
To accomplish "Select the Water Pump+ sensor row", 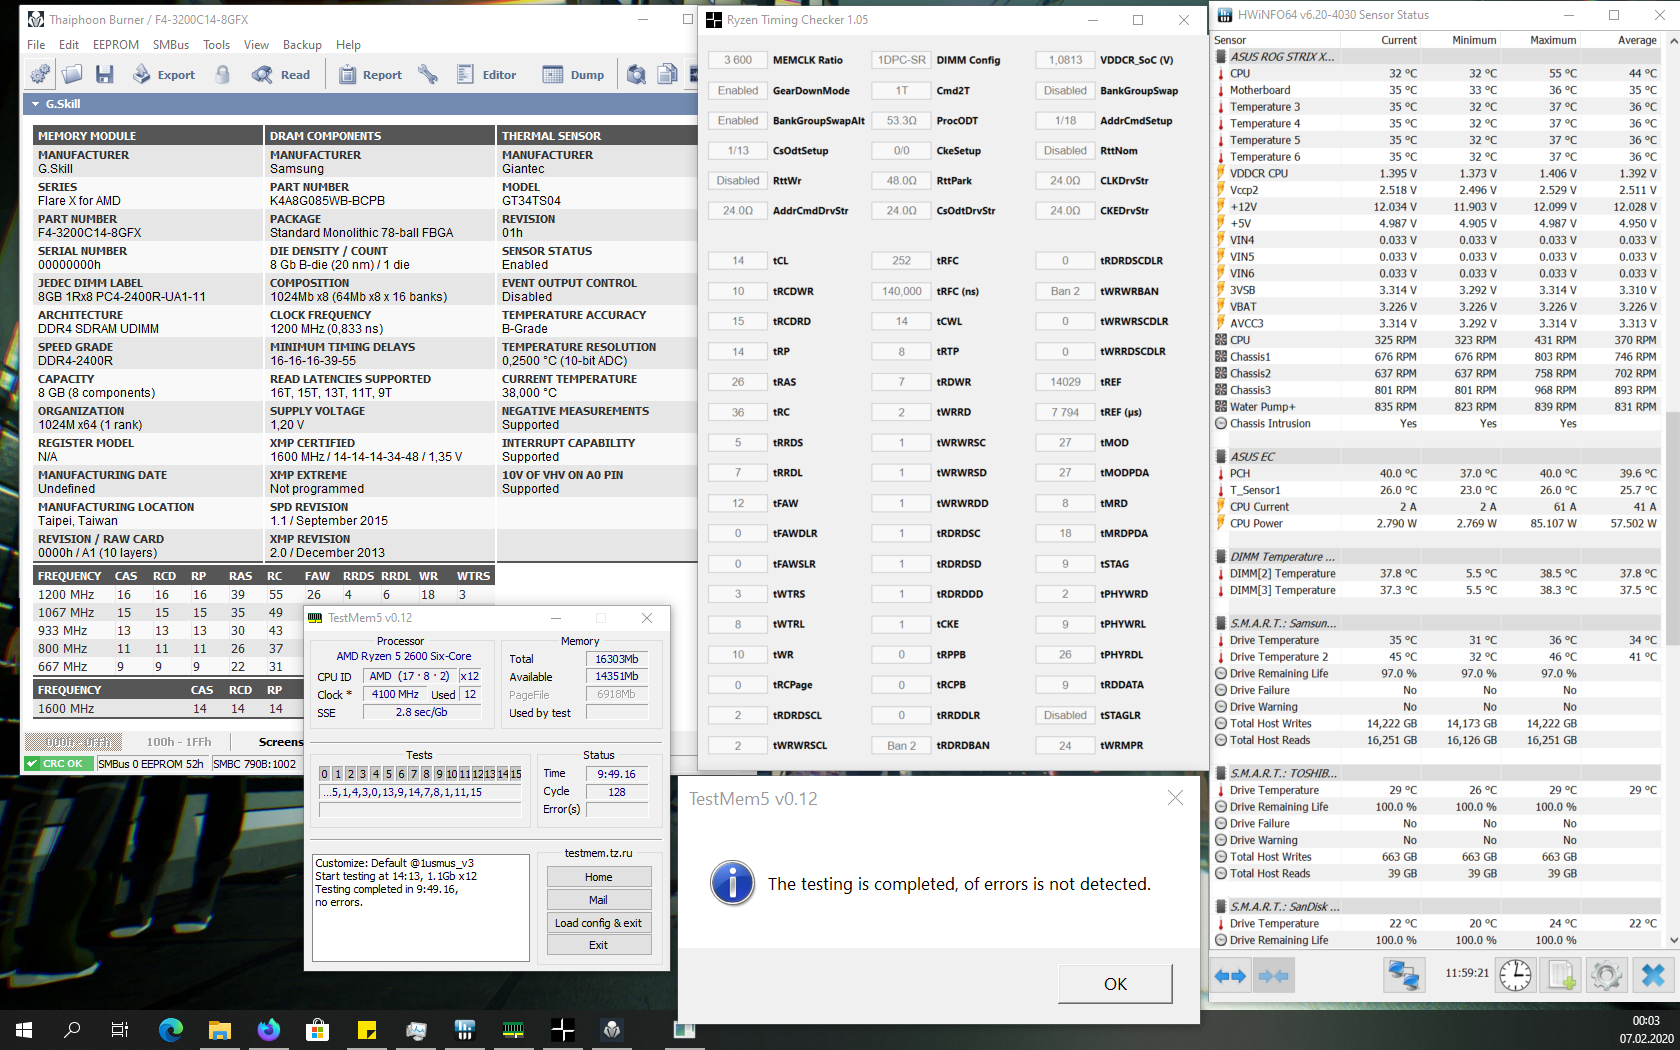I will pos(1436,407).
